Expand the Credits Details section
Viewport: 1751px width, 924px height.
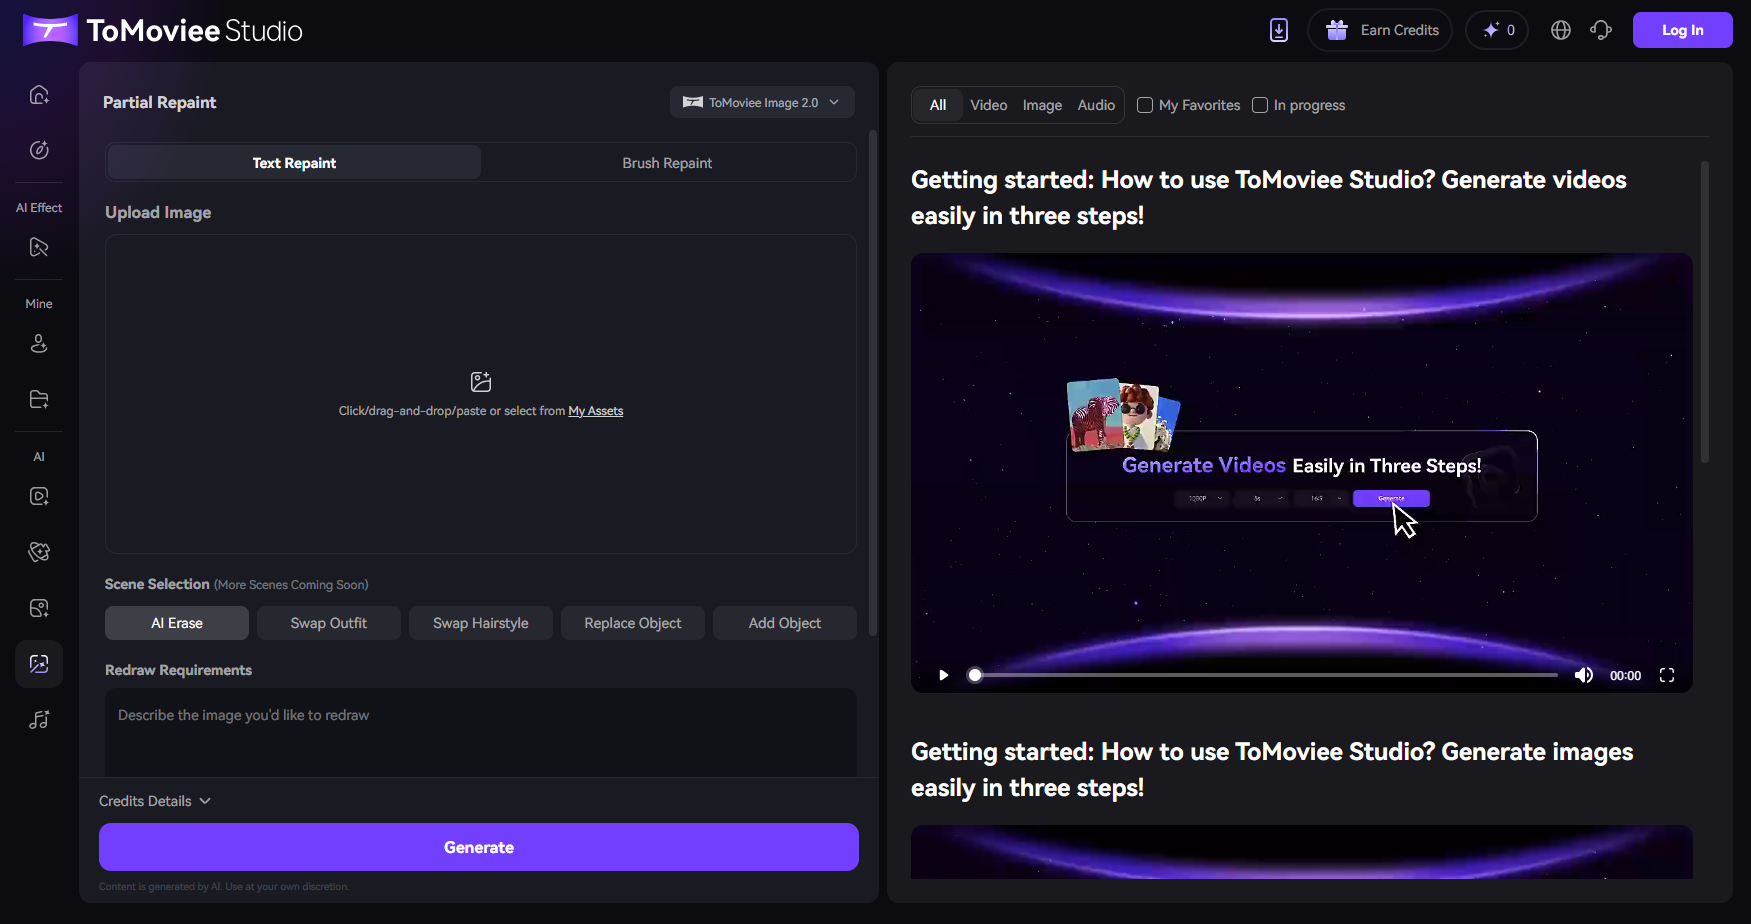(x=155, y=801)
